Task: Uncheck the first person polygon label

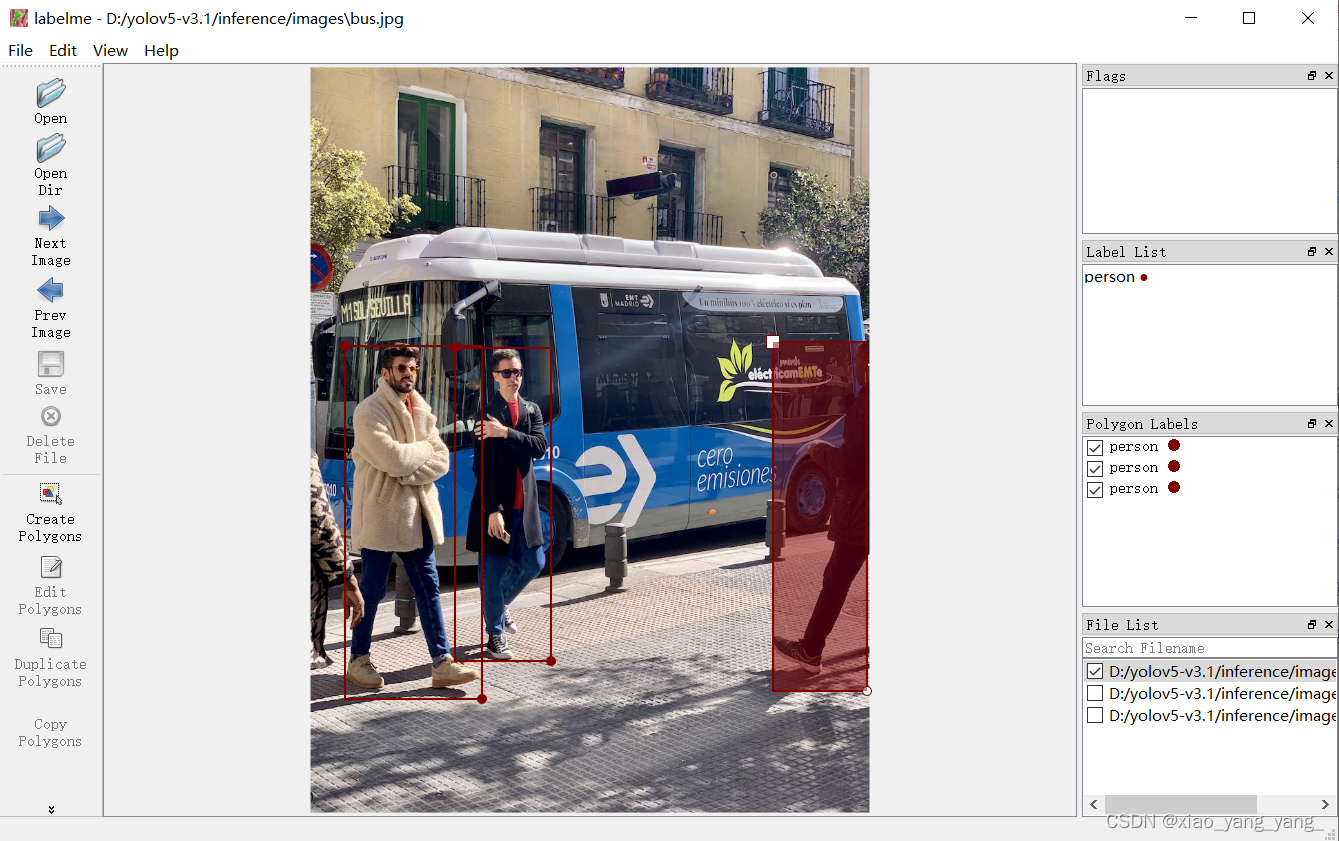Action: coord(1095,447)
